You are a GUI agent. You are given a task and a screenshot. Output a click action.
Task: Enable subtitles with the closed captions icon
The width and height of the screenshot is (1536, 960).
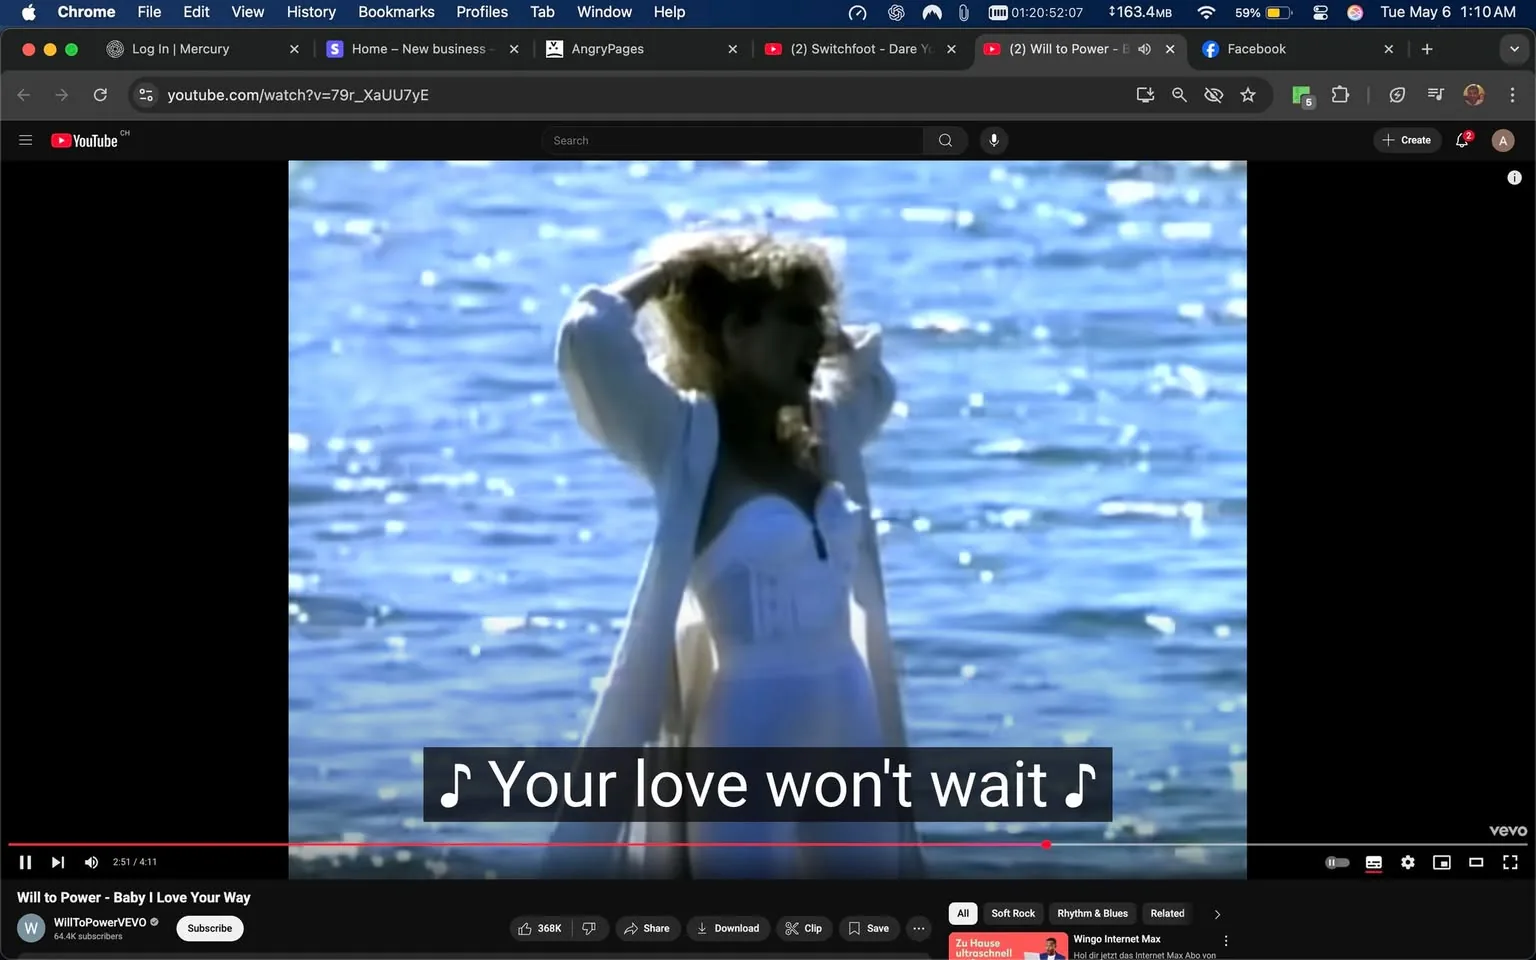(x=1373, y=861)
